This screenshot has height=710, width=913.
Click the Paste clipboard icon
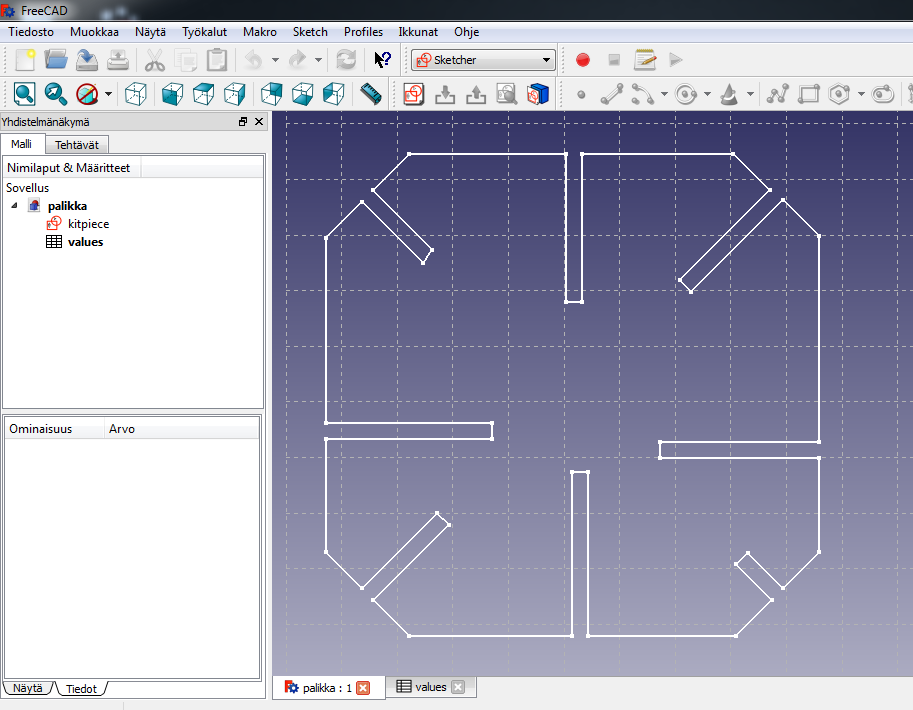217,60
